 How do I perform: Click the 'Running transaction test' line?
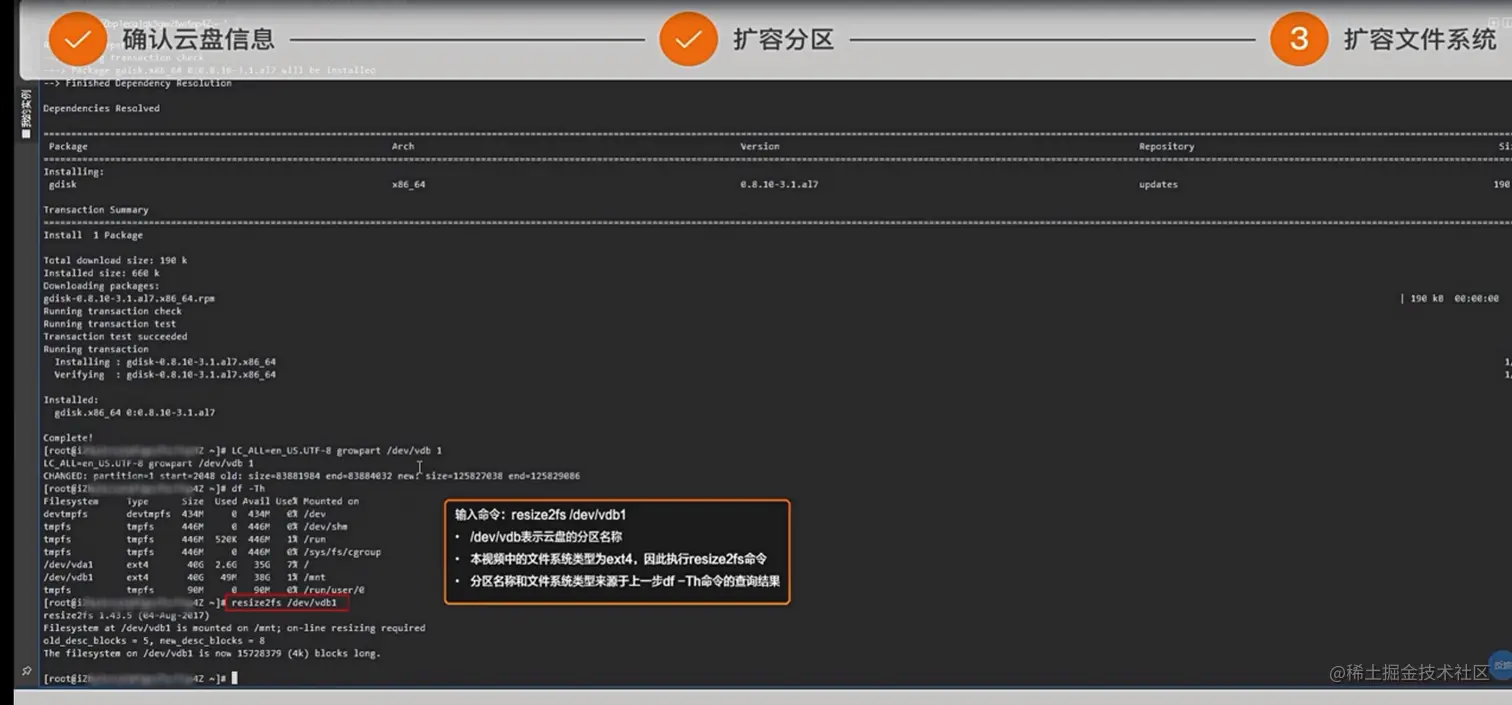coord(110,324)
